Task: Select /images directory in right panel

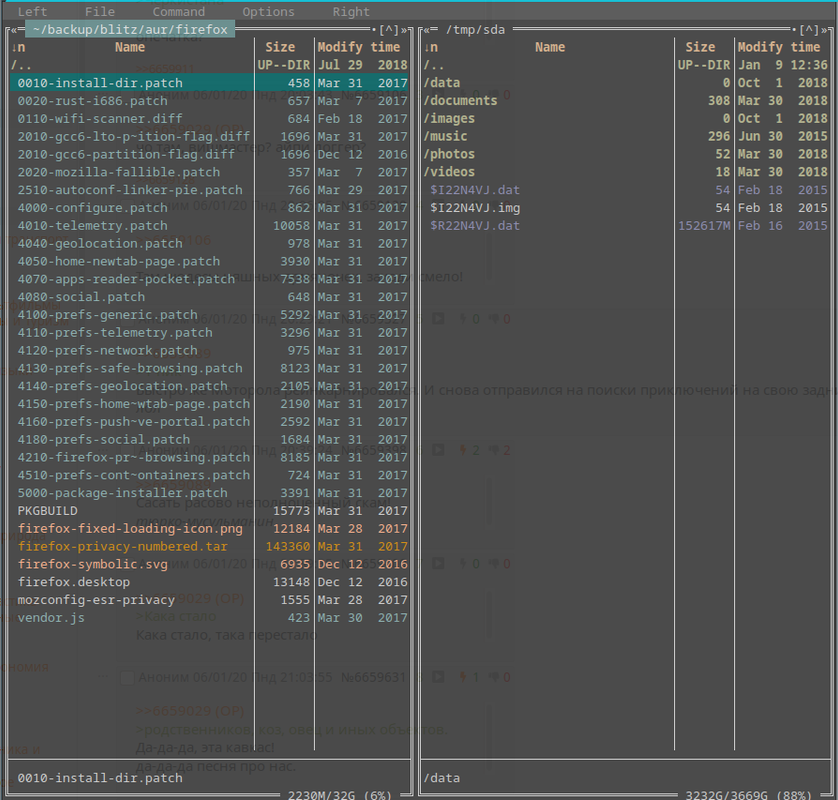Action: pyautogui.click(x=625, y=118)
